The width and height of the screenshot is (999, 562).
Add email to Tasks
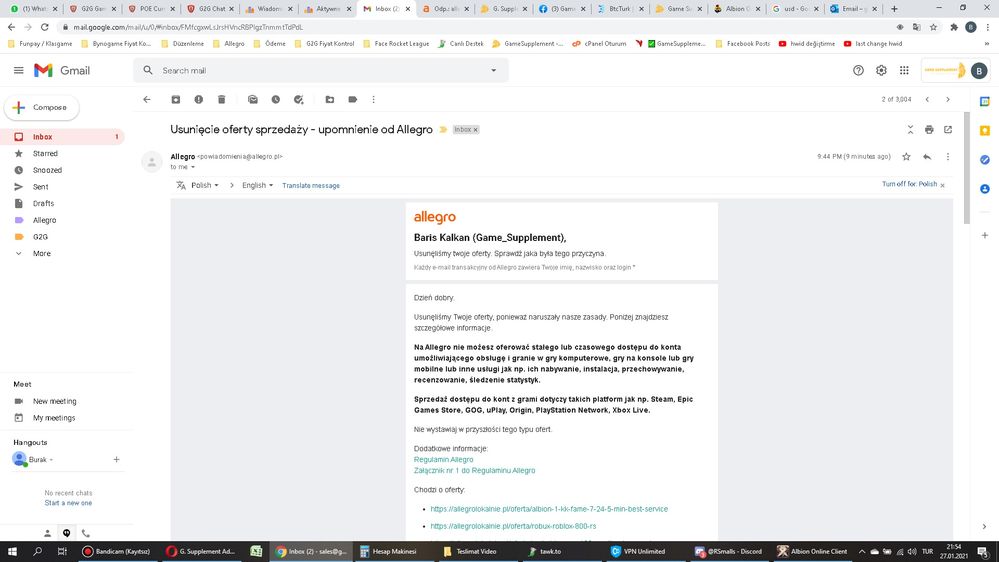coord(299,99)
